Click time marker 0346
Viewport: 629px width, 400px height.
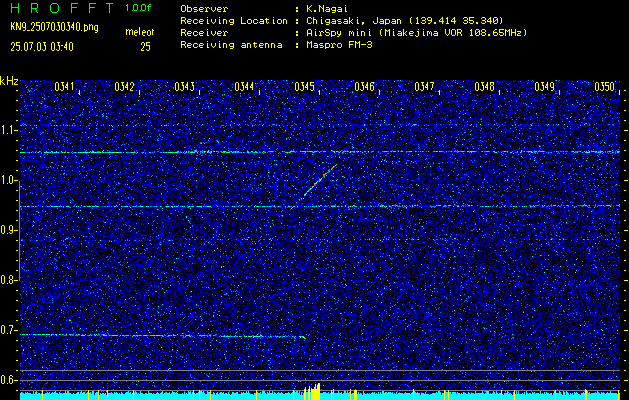coord(364,86)
